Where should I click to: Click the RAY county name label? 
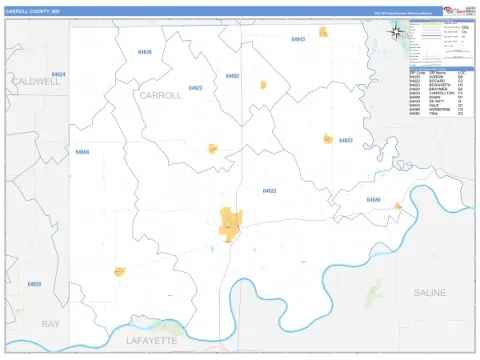pos(50,324)
